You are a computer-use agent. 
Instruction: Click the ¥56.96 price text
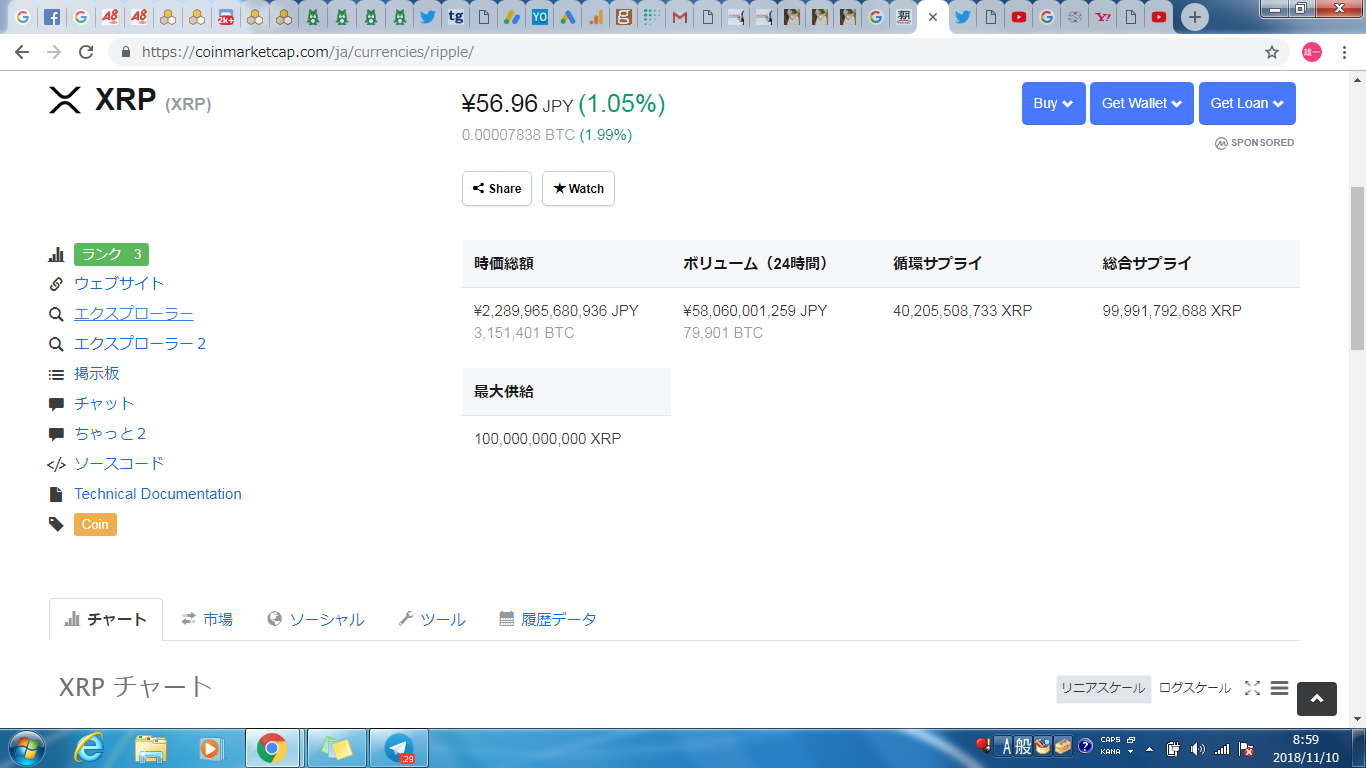tap(500, 104)
